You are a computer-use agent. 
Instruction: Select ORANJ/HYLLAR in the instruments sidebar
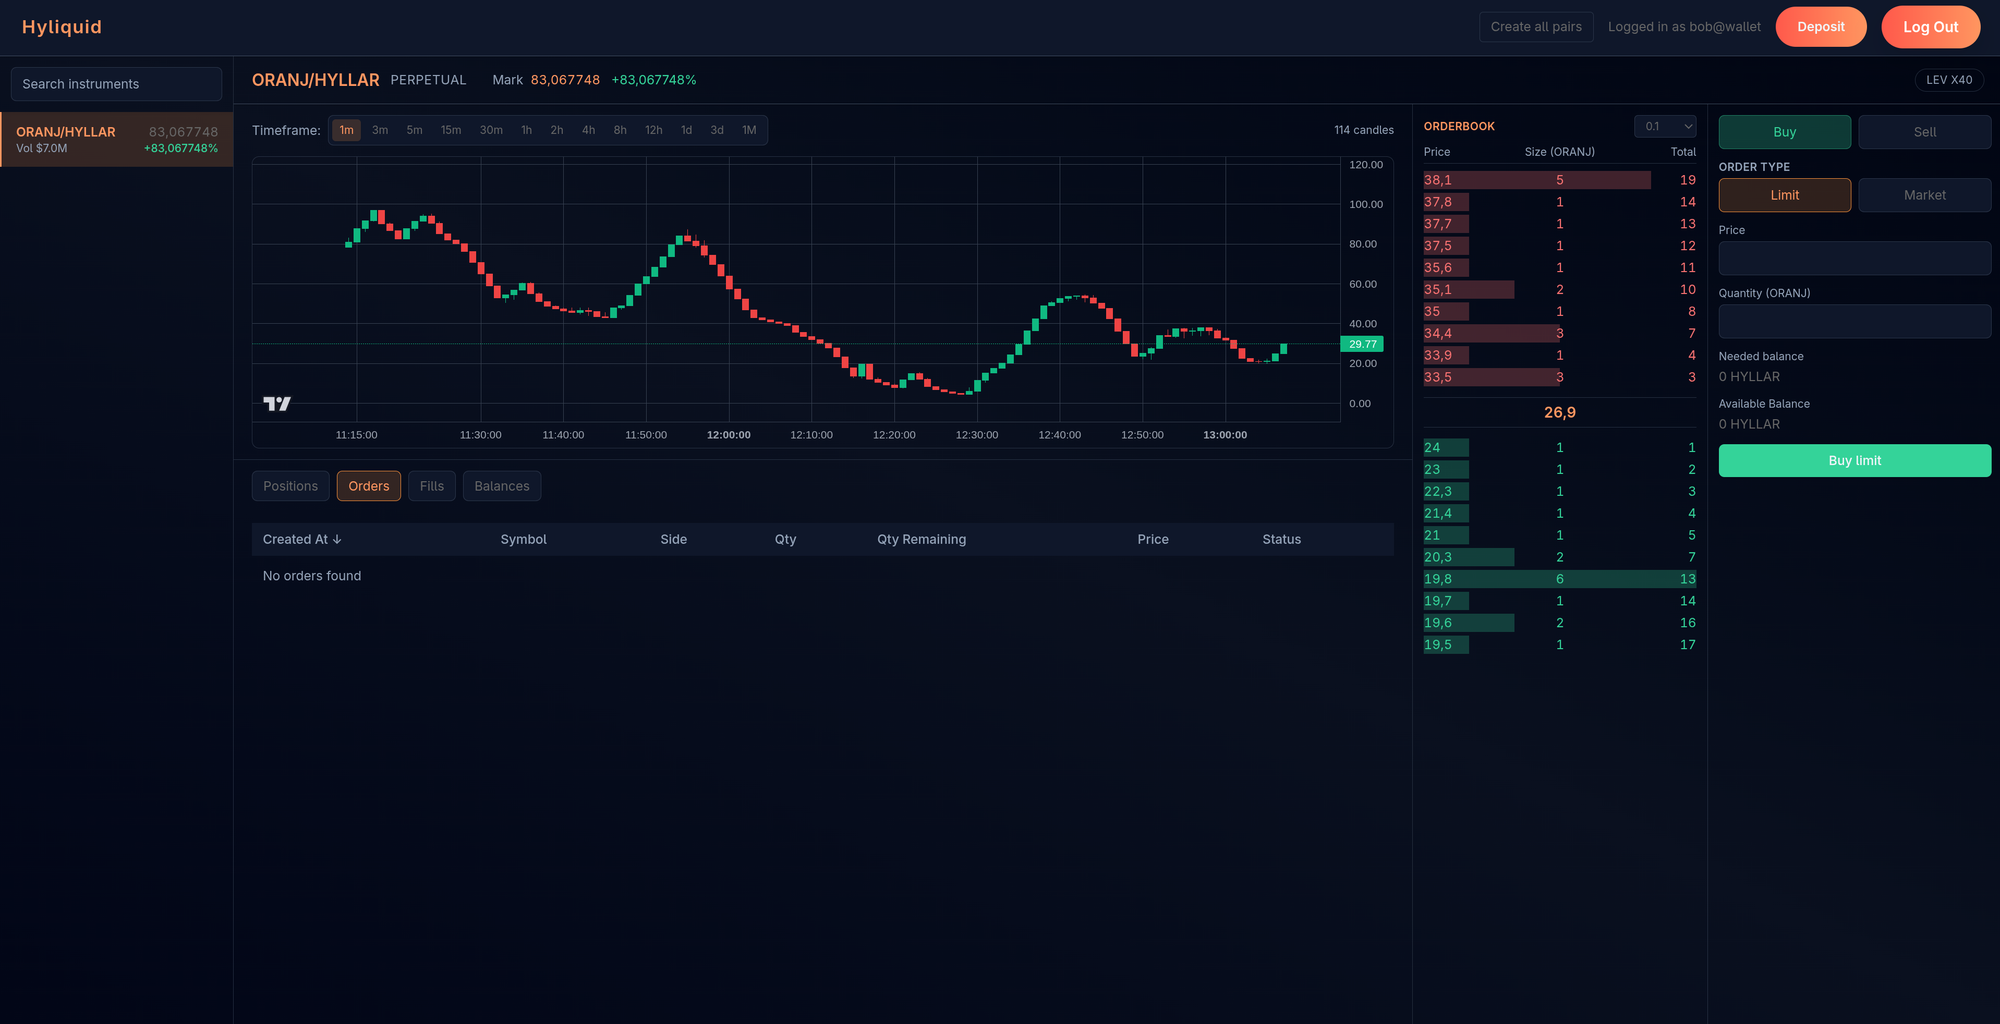click(116, 138)
